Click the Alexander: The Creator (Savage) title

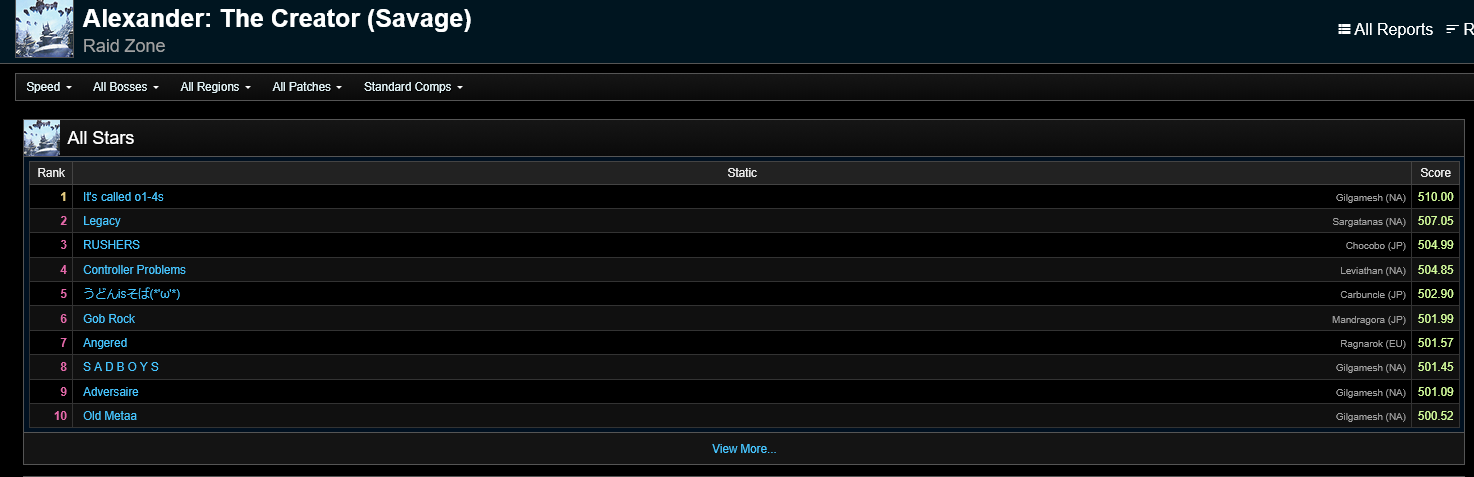coord(277,19)
